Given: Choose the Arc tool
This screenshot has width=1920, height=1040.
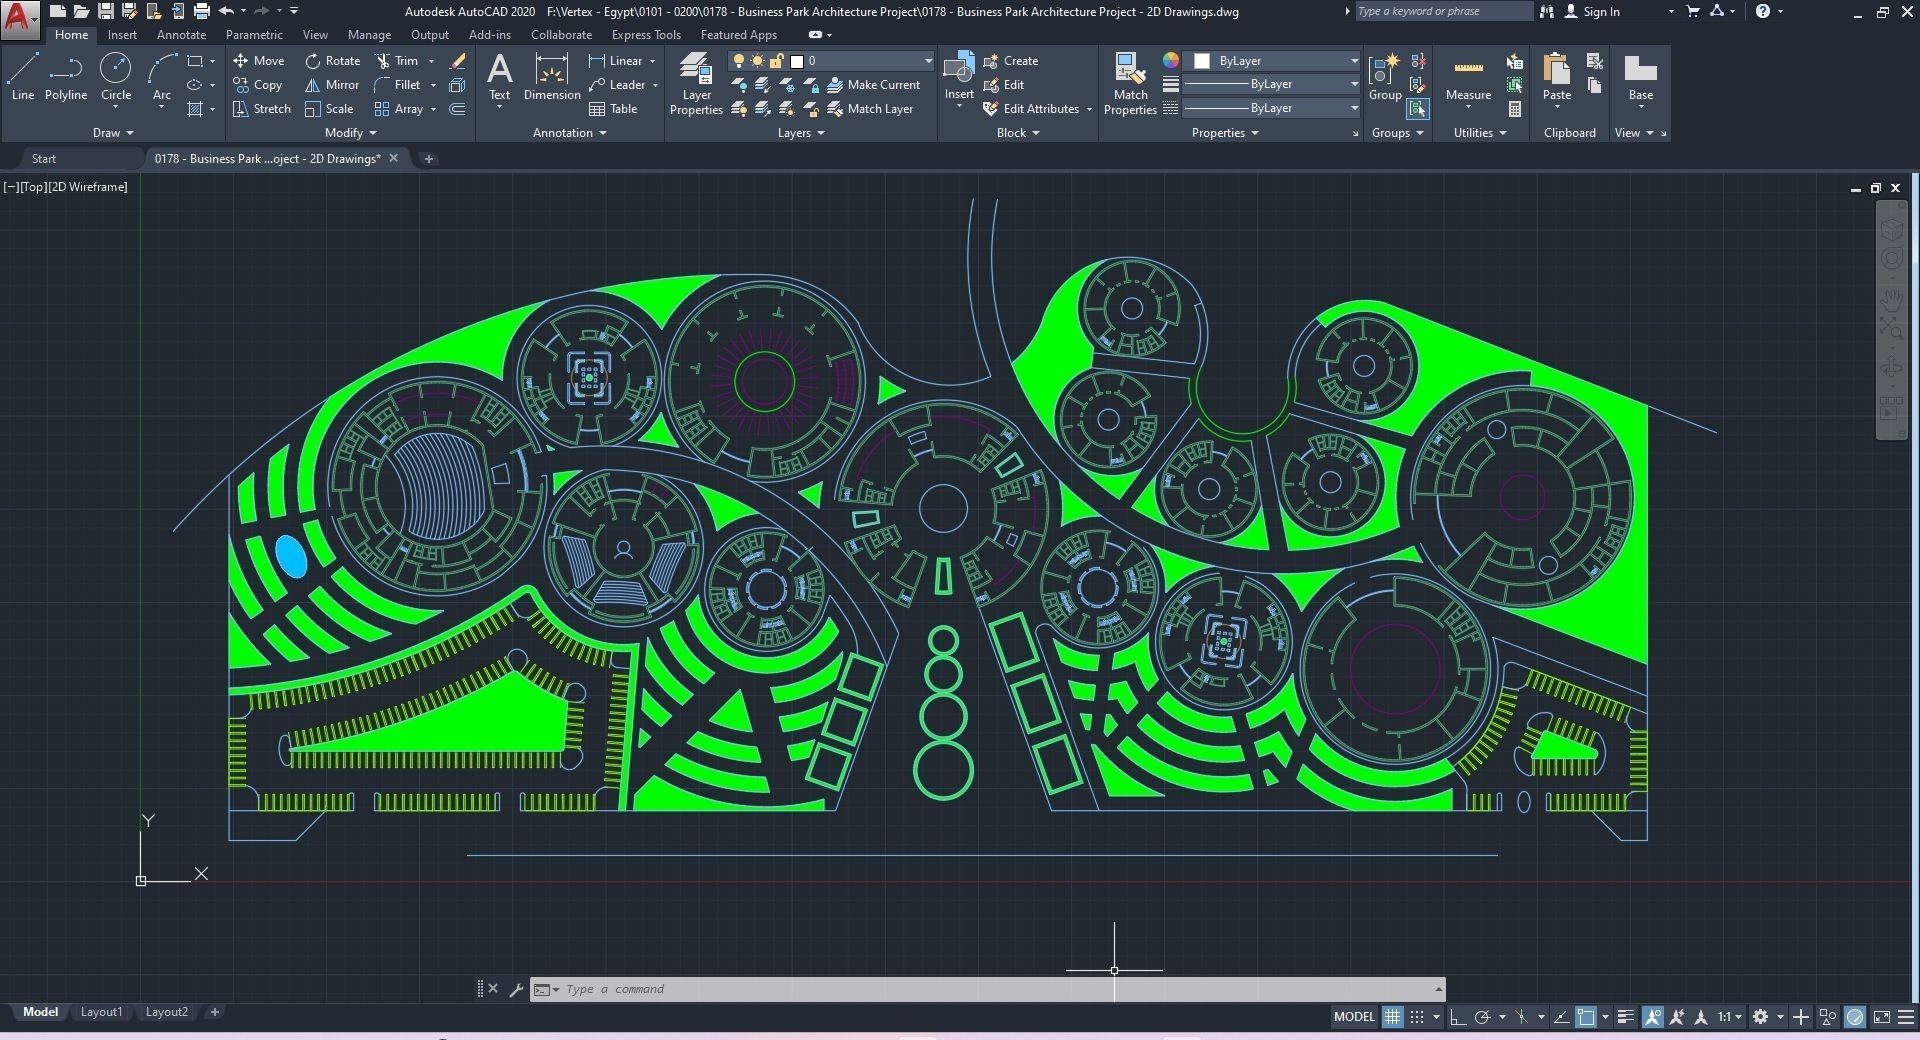Looking at the screenshot, I should pos(162,78).
